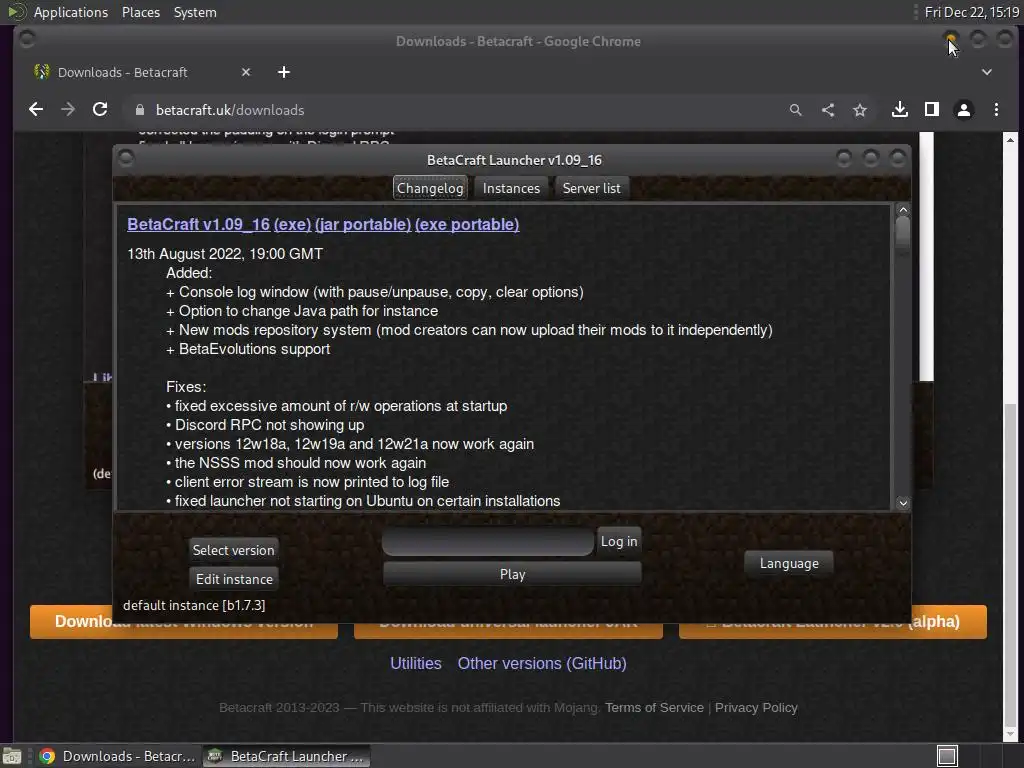
Task: Reload the betacraft.uk page
Action: pos(100,110)
